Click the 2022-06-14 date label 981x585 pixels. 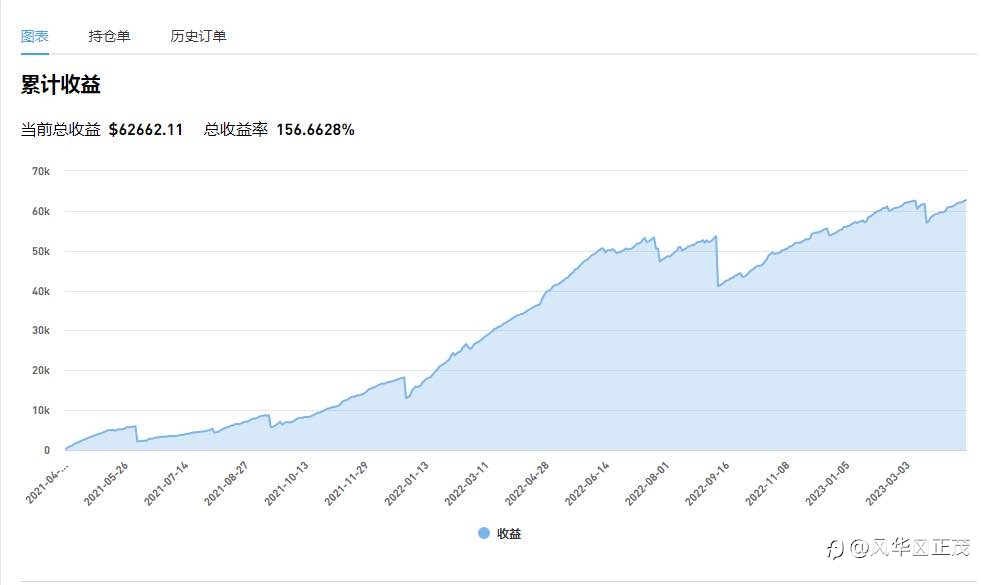point(586,484)
